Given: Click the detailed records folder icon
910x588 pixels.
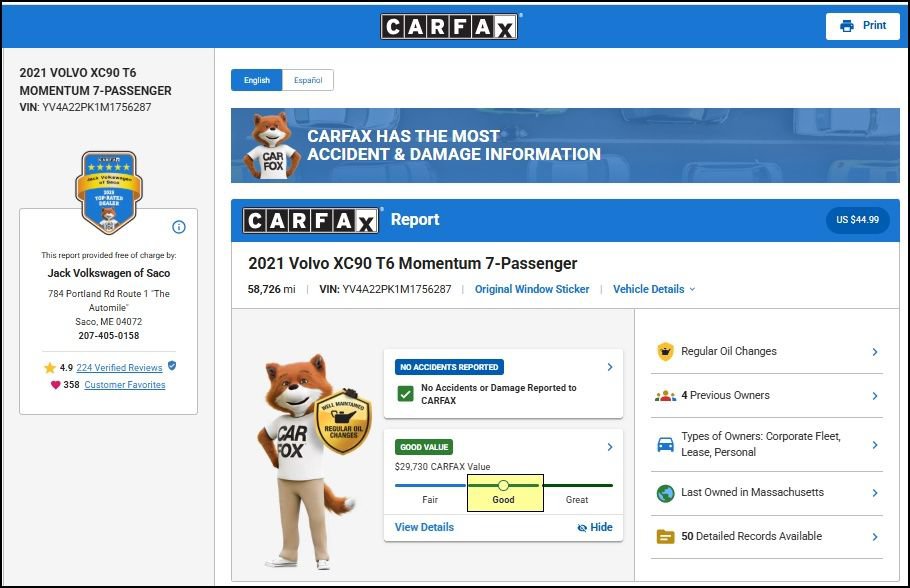Looking at the screenshot, I should [665, 537].
